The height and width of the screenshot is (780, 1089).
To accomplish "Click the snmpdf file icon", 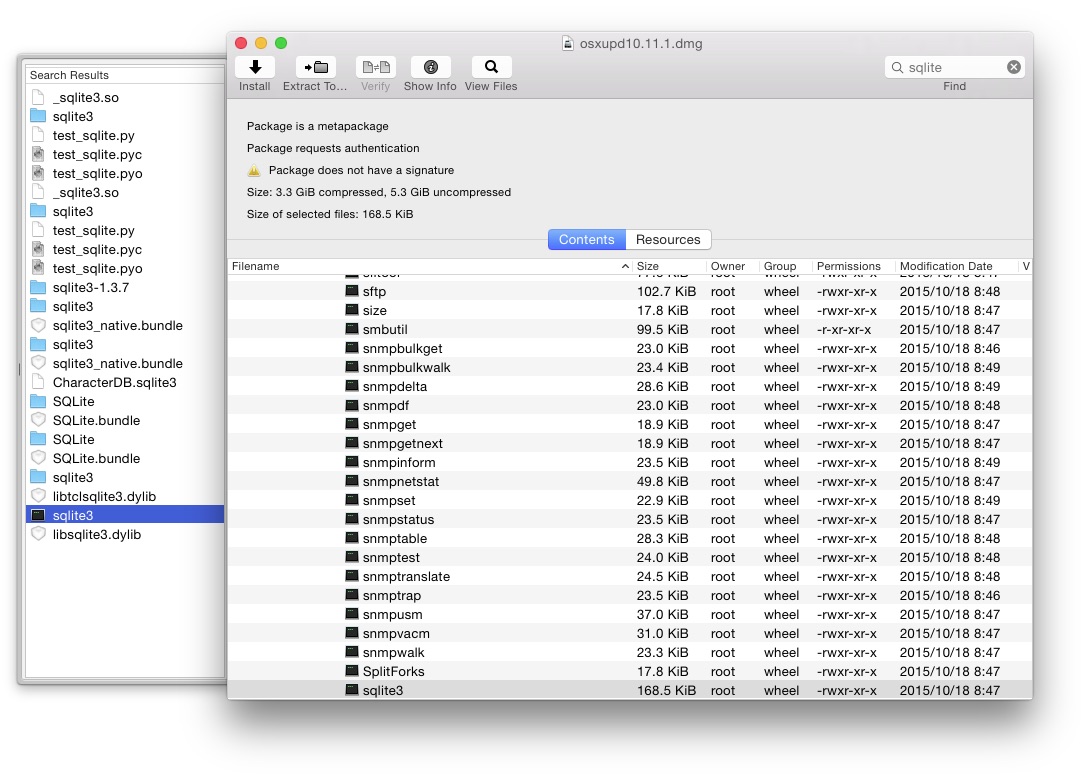I will [352, 405].
